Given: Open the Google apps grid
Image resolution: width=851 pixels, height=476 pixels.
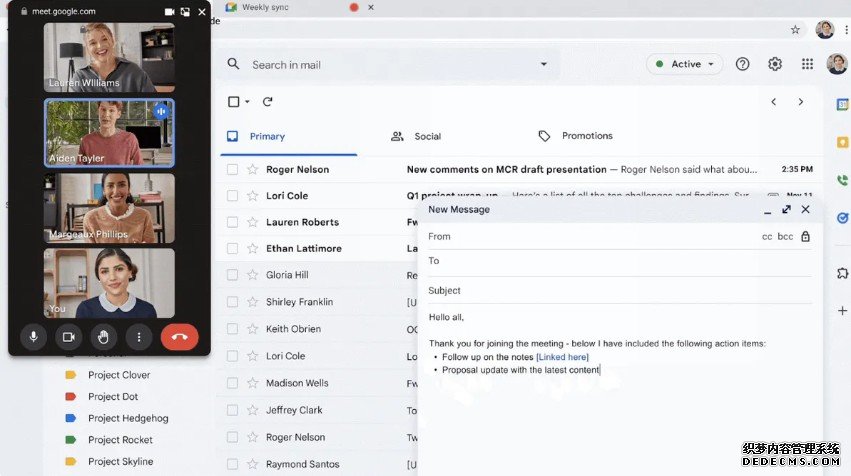Looking at the screenshot, I should click(808, 64).
